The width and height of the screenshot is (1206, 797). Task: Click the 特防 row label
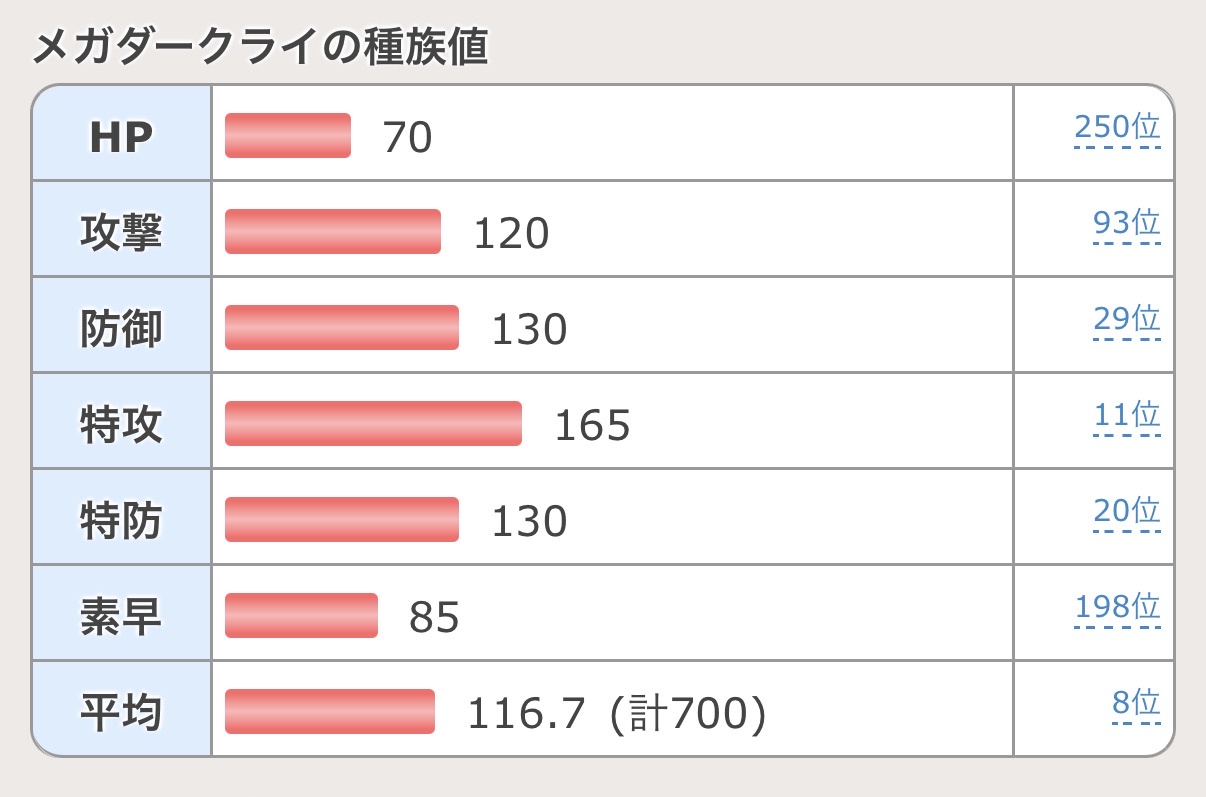(x=121, y=521)
